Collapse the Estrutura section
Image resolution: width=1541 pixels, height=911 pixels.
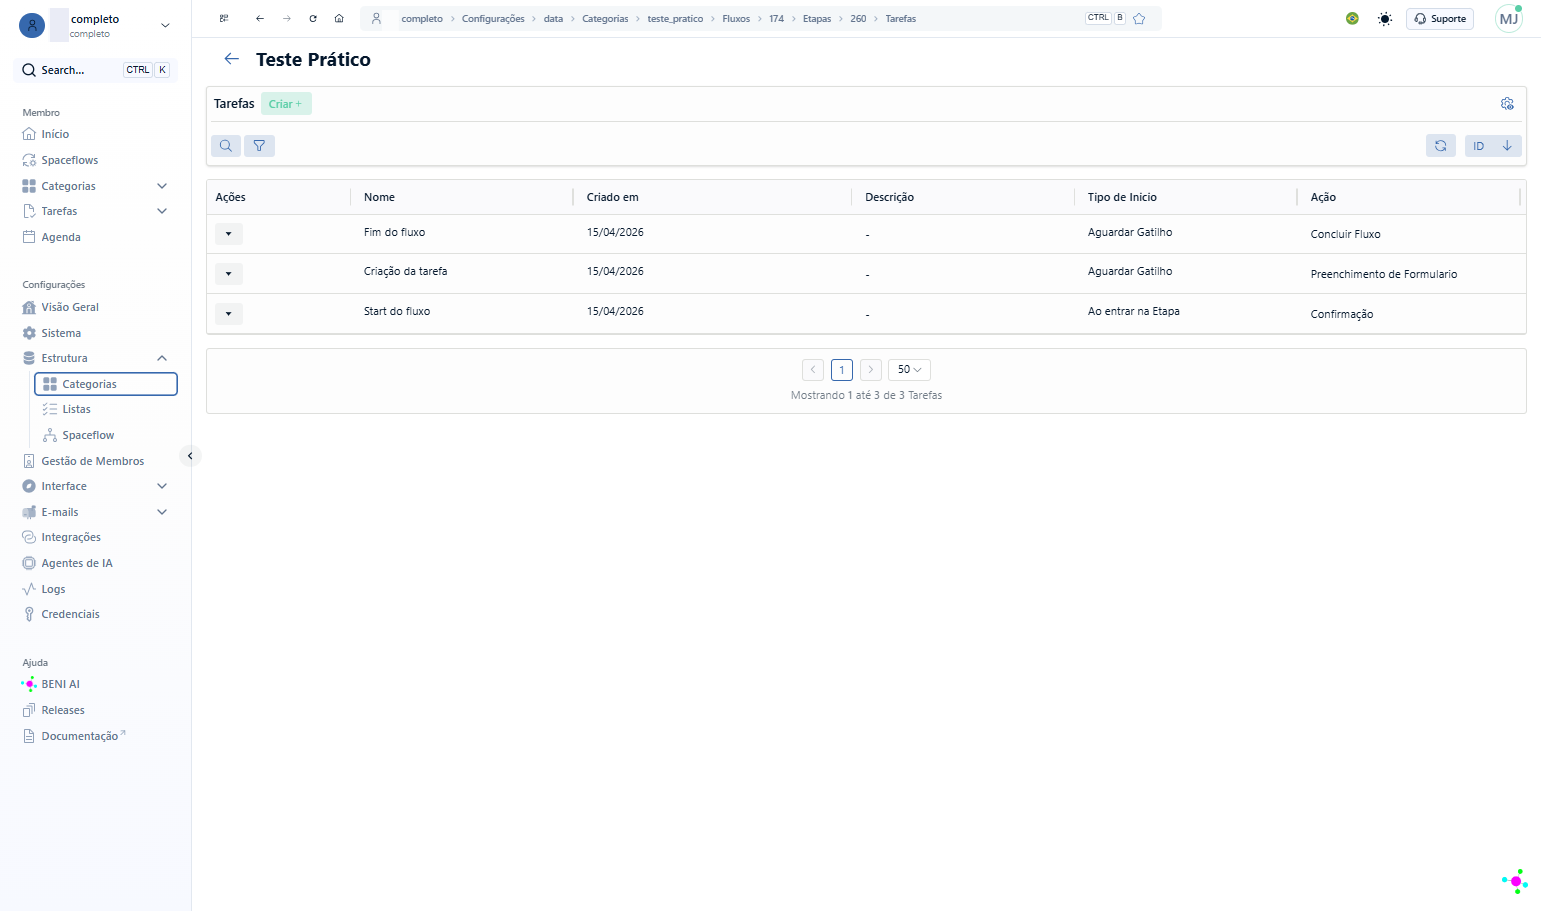click(162, 358)
